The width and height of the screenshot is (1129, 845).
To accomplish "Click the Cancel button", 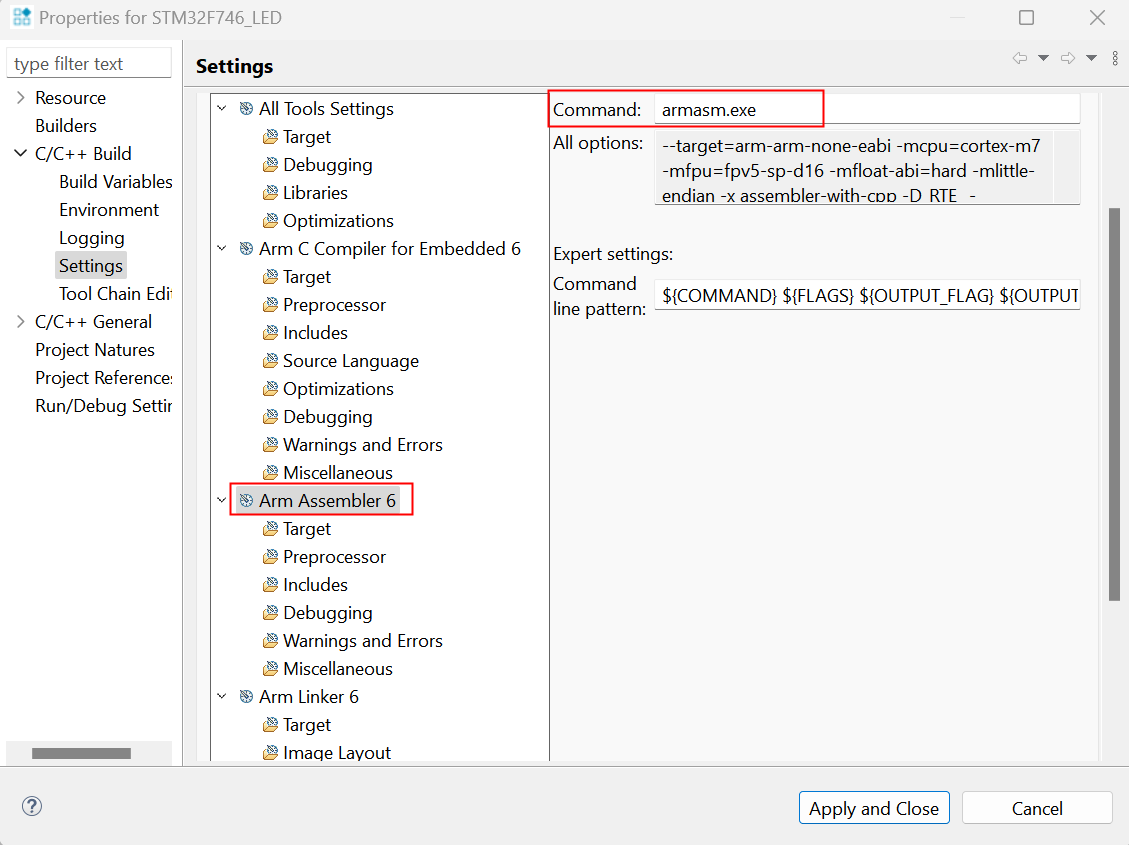I will pos(1037,808).
